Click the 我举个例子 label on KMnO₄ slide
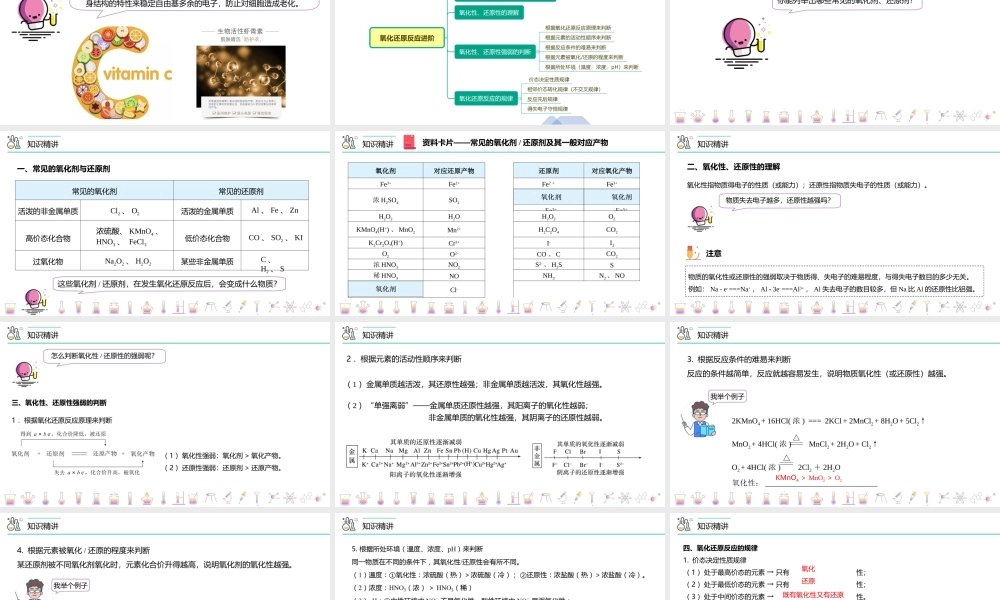The height and width of the screenshot is (600, 1000). tap(728, 396)
